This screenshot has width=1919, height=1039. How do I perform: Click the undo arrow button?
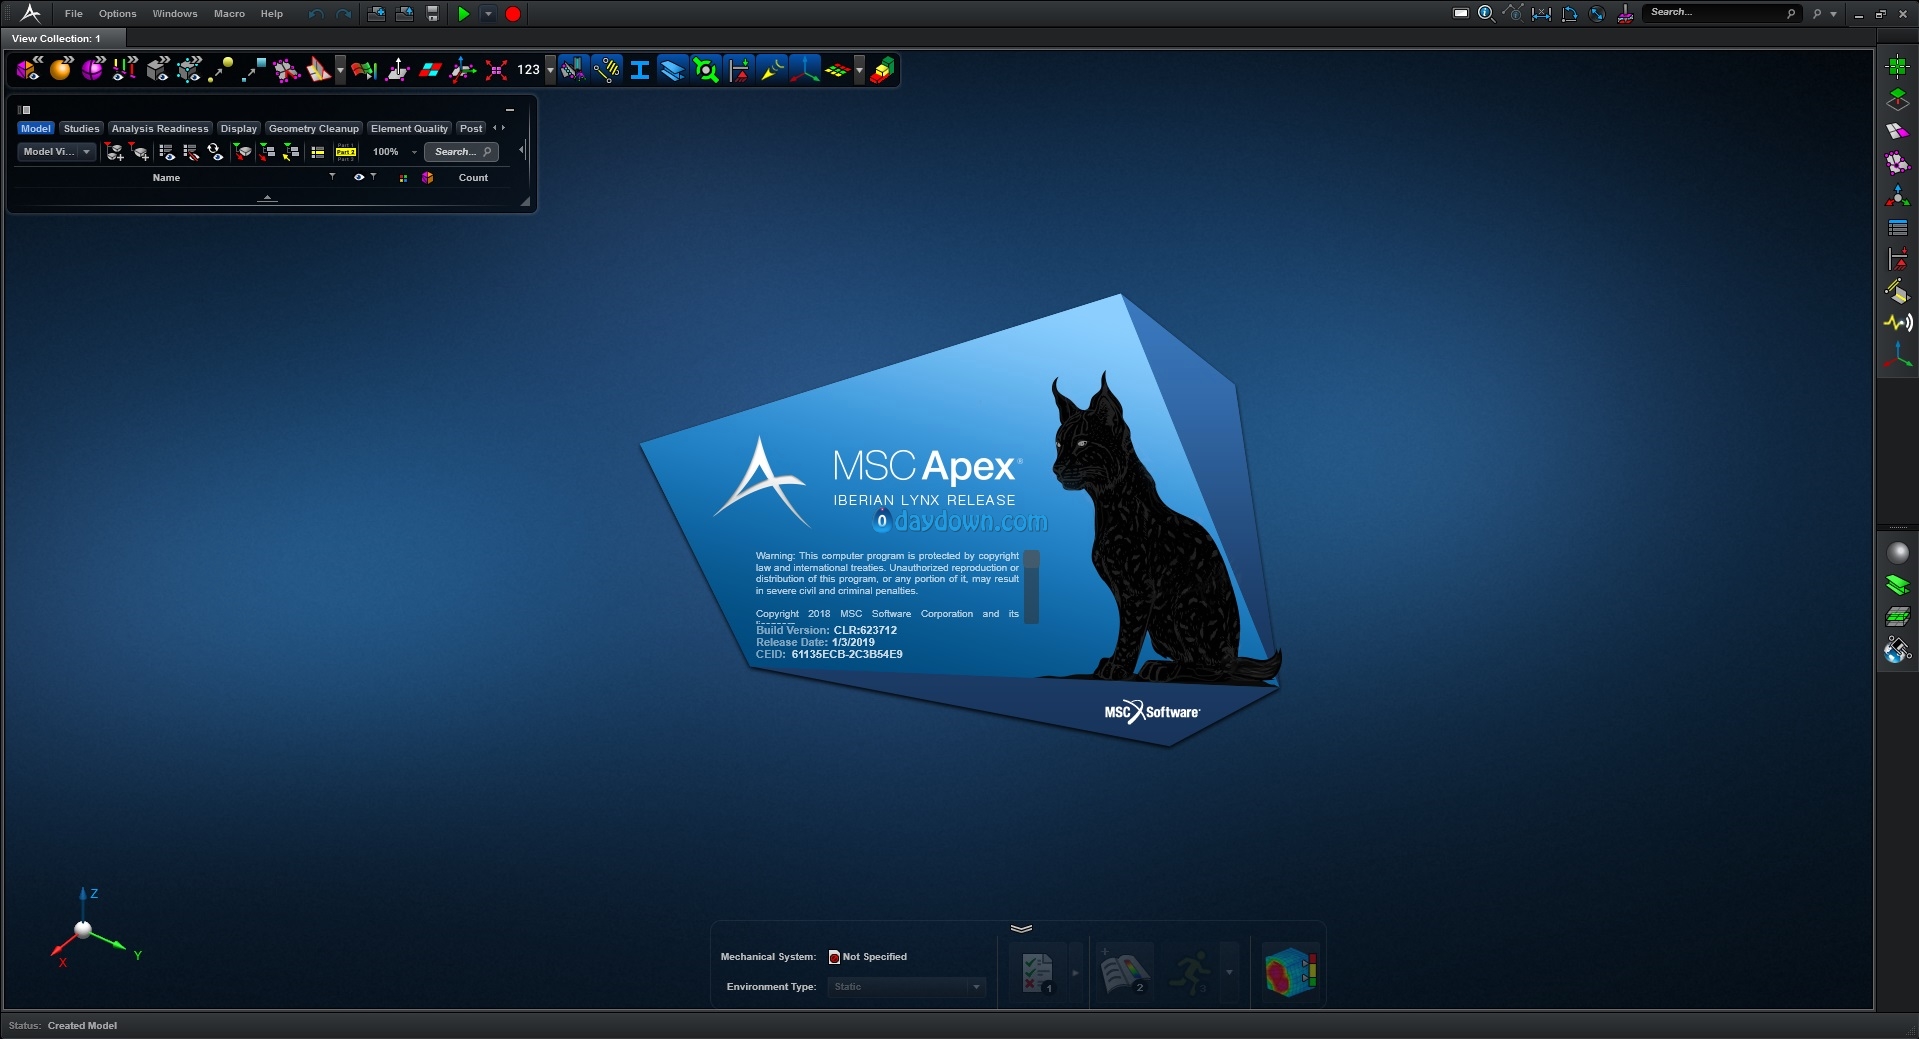316,14
